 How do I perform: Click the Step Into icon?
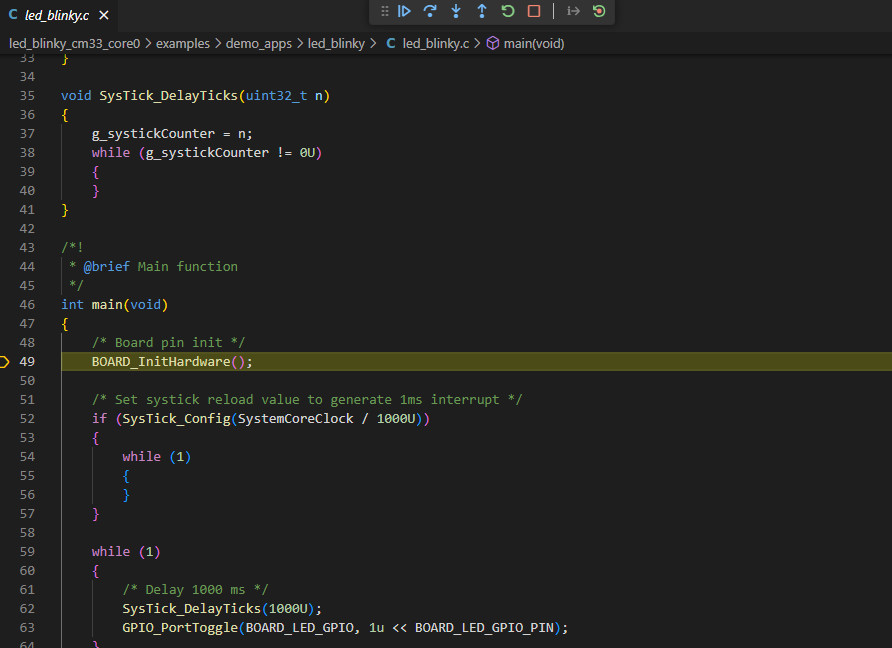click(x=455, y=11)
